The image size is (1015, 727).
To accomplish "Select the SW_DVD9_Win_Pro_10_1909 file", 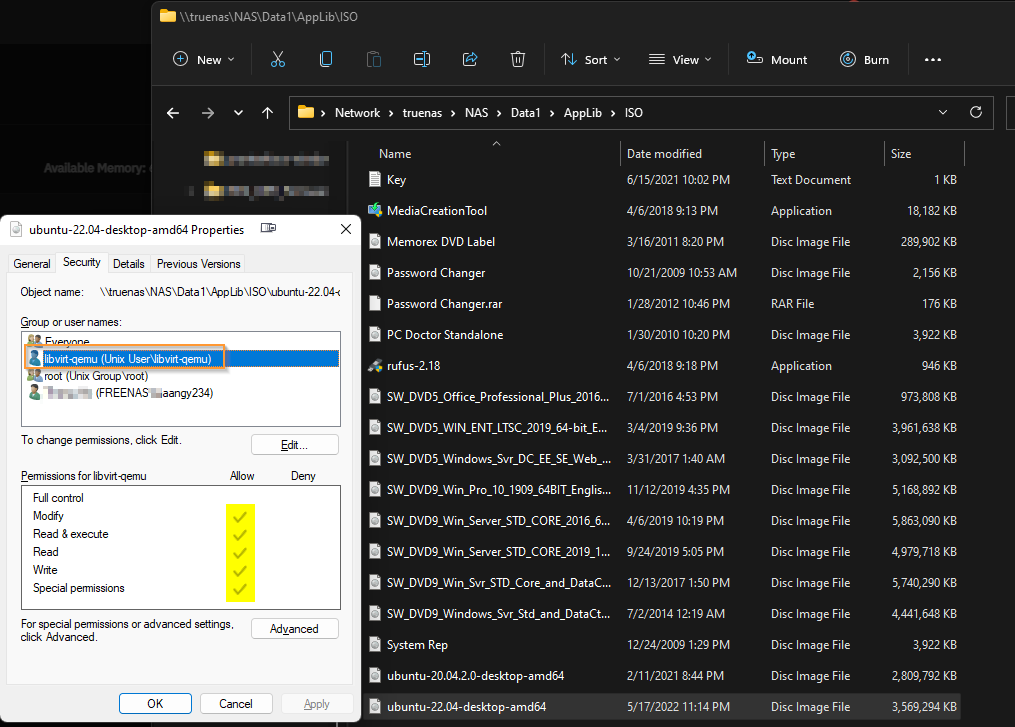I will pos(498,490).
